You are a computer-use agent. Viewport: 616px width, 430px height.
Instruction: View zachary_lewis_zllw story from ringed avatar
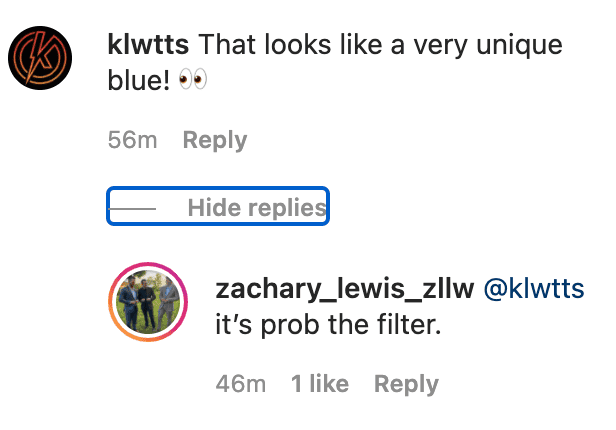[x=148, y=302]
